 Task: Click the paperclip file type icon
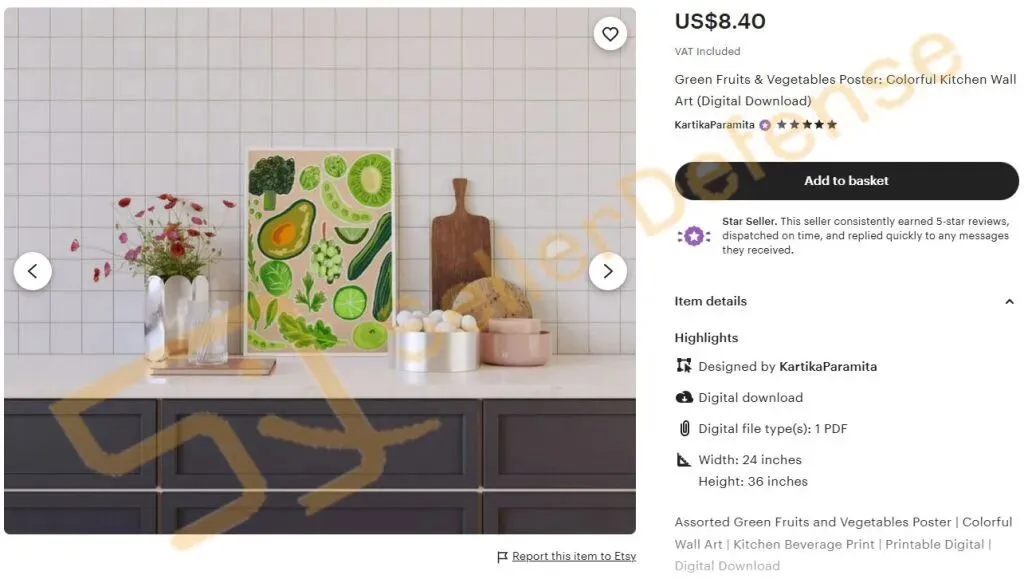click(x=684, y=428)
